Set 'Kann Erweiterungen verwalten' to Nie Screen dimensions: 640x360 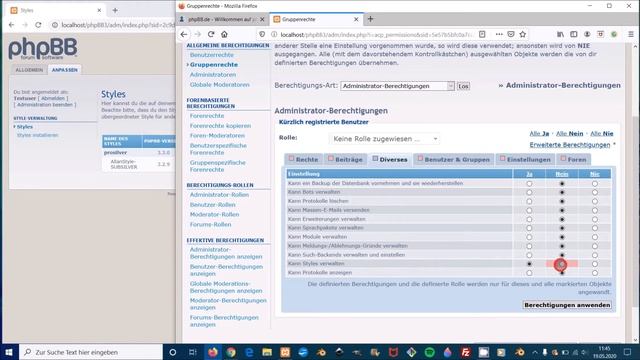click(x=595, y=219)
